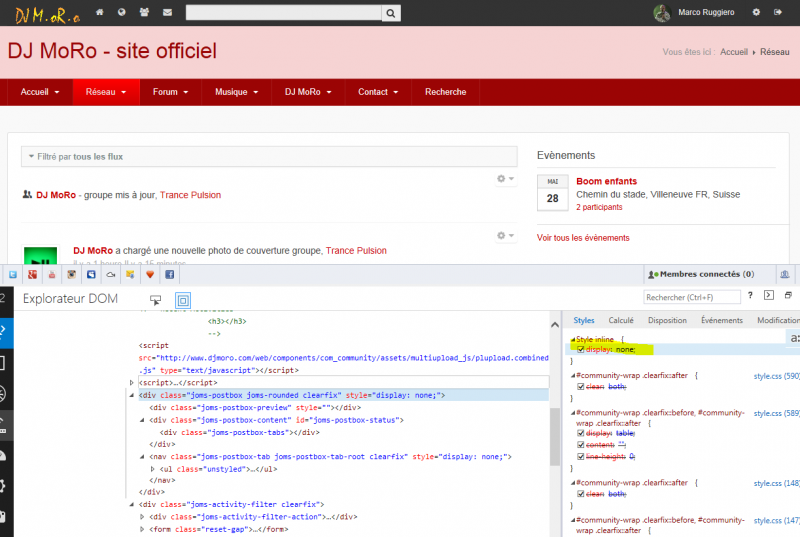Click the icon right of Membres connectés
The width and height of the screenshot is (800, 537).
pyautogui.click(x=785, y=274)
